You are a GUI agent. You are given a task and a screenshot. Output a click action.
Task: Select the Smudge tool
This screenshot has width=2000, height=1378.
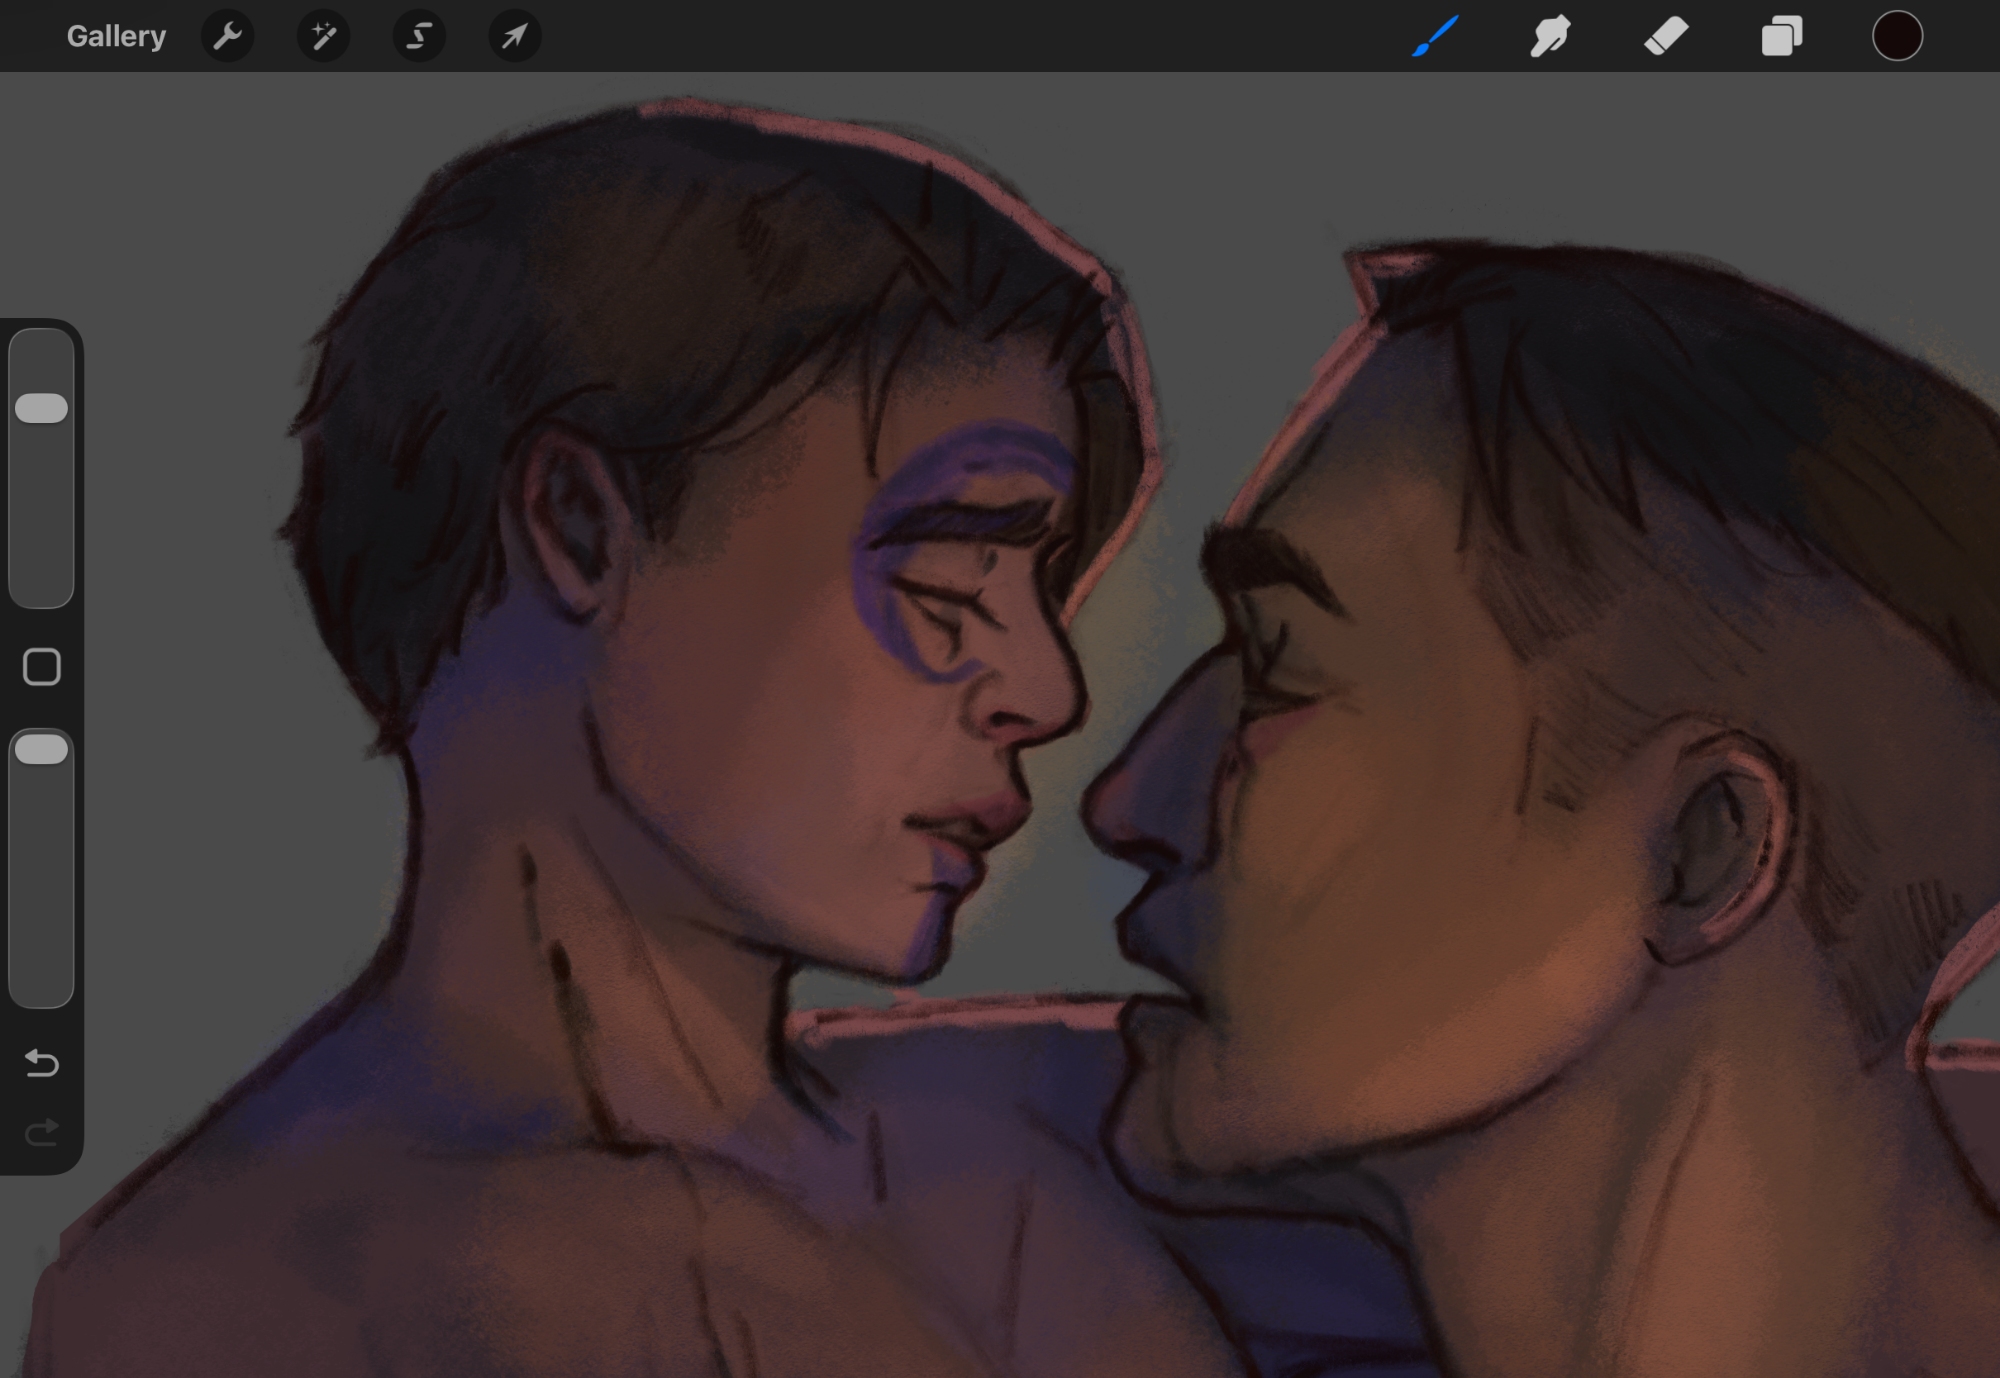(1550, 37)
